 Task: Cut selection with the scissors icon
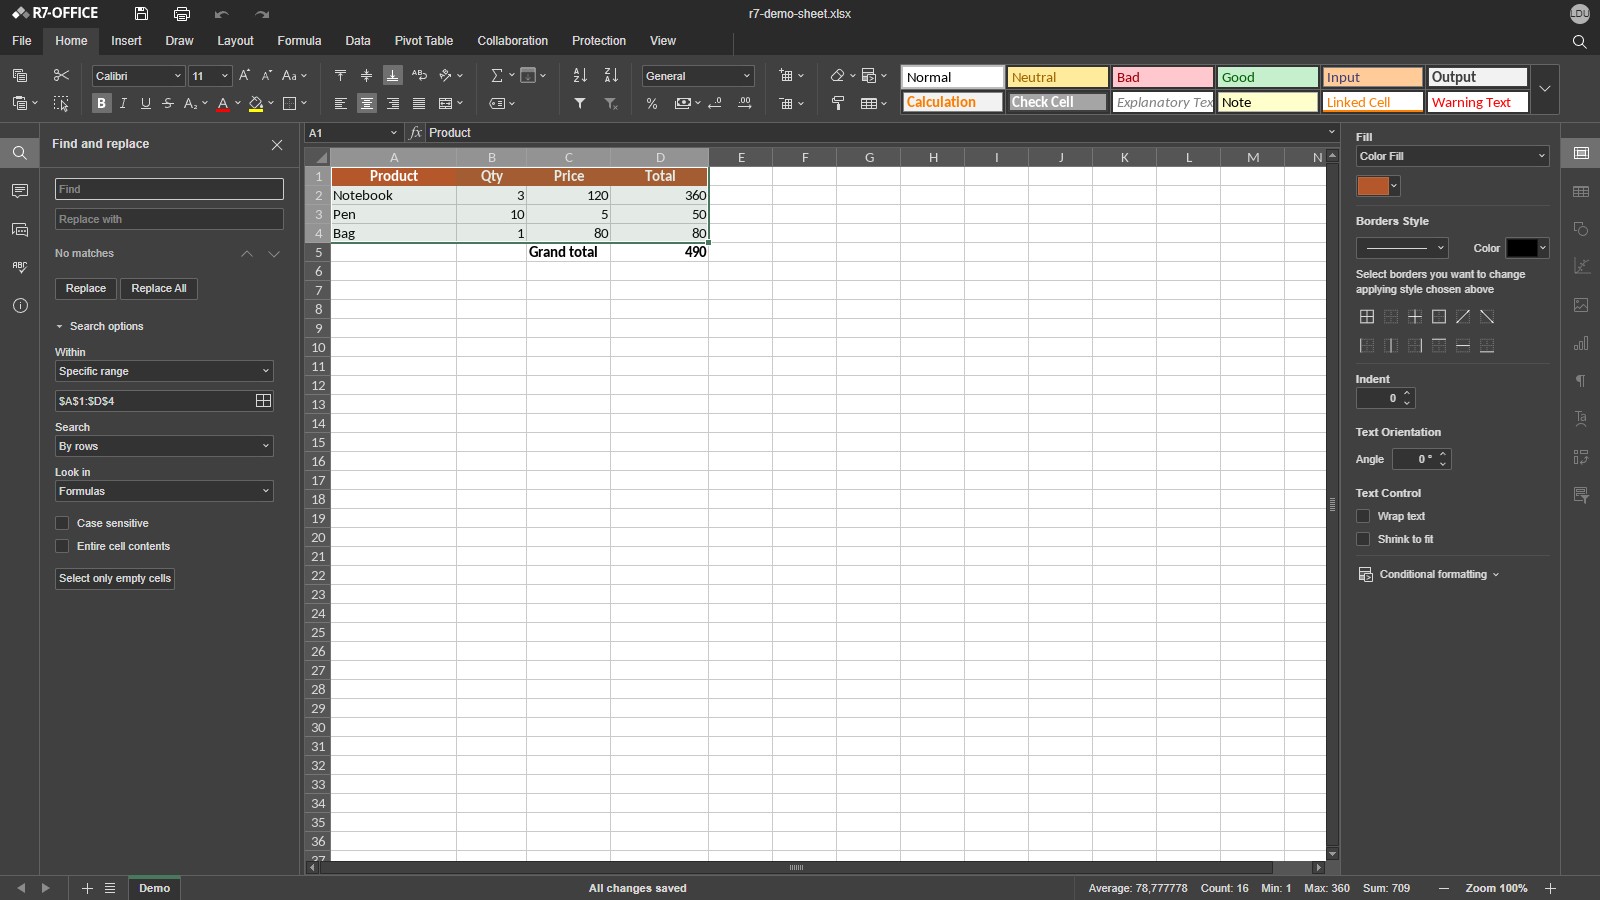coord(61,76)
